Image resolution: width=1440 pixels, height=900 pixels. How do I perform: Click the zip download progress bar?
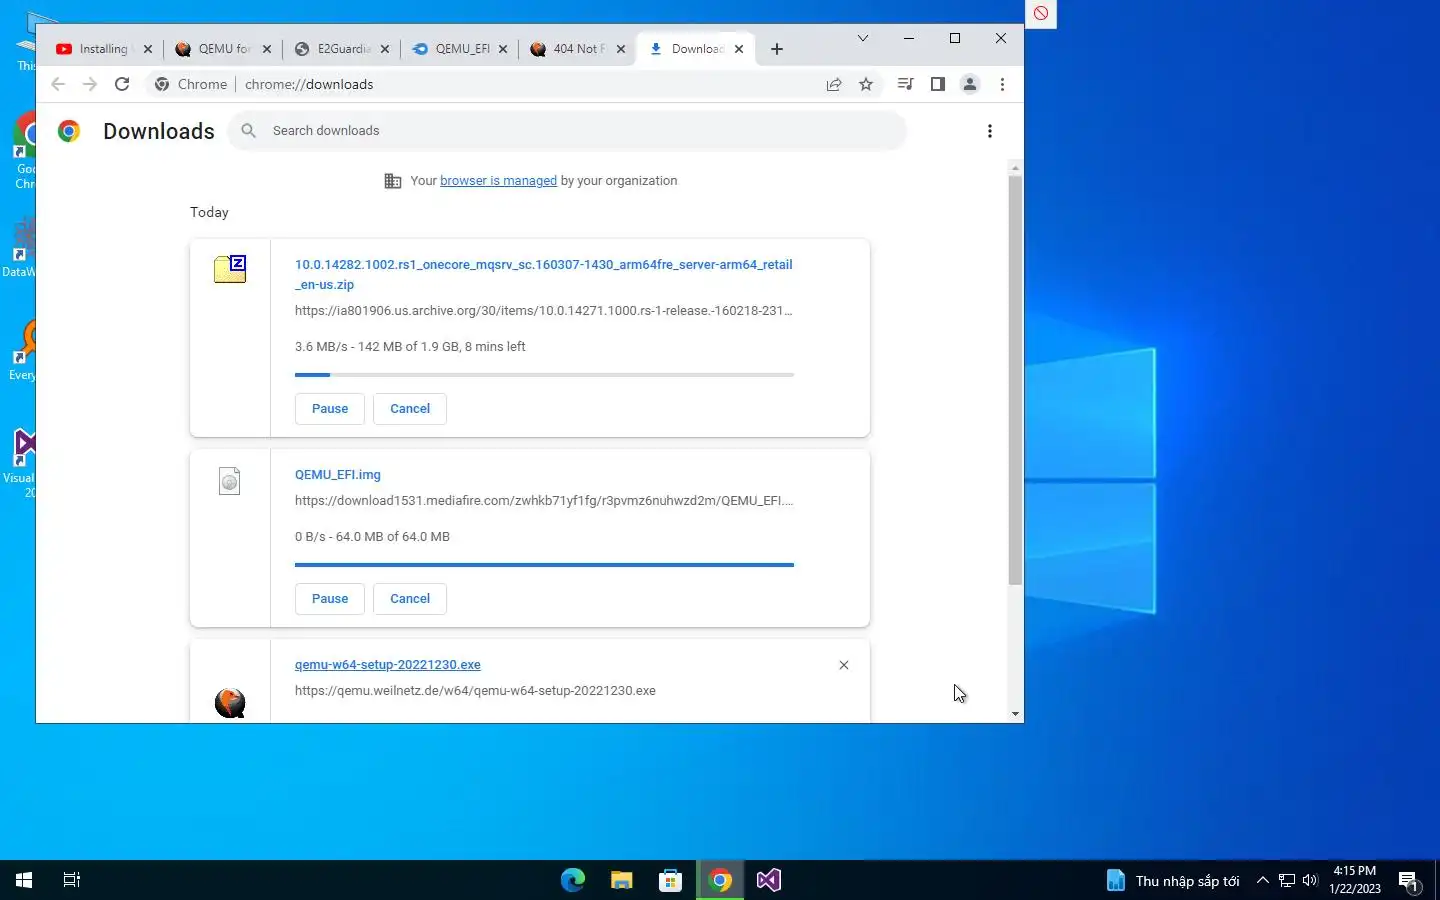[x=544, y=375]
